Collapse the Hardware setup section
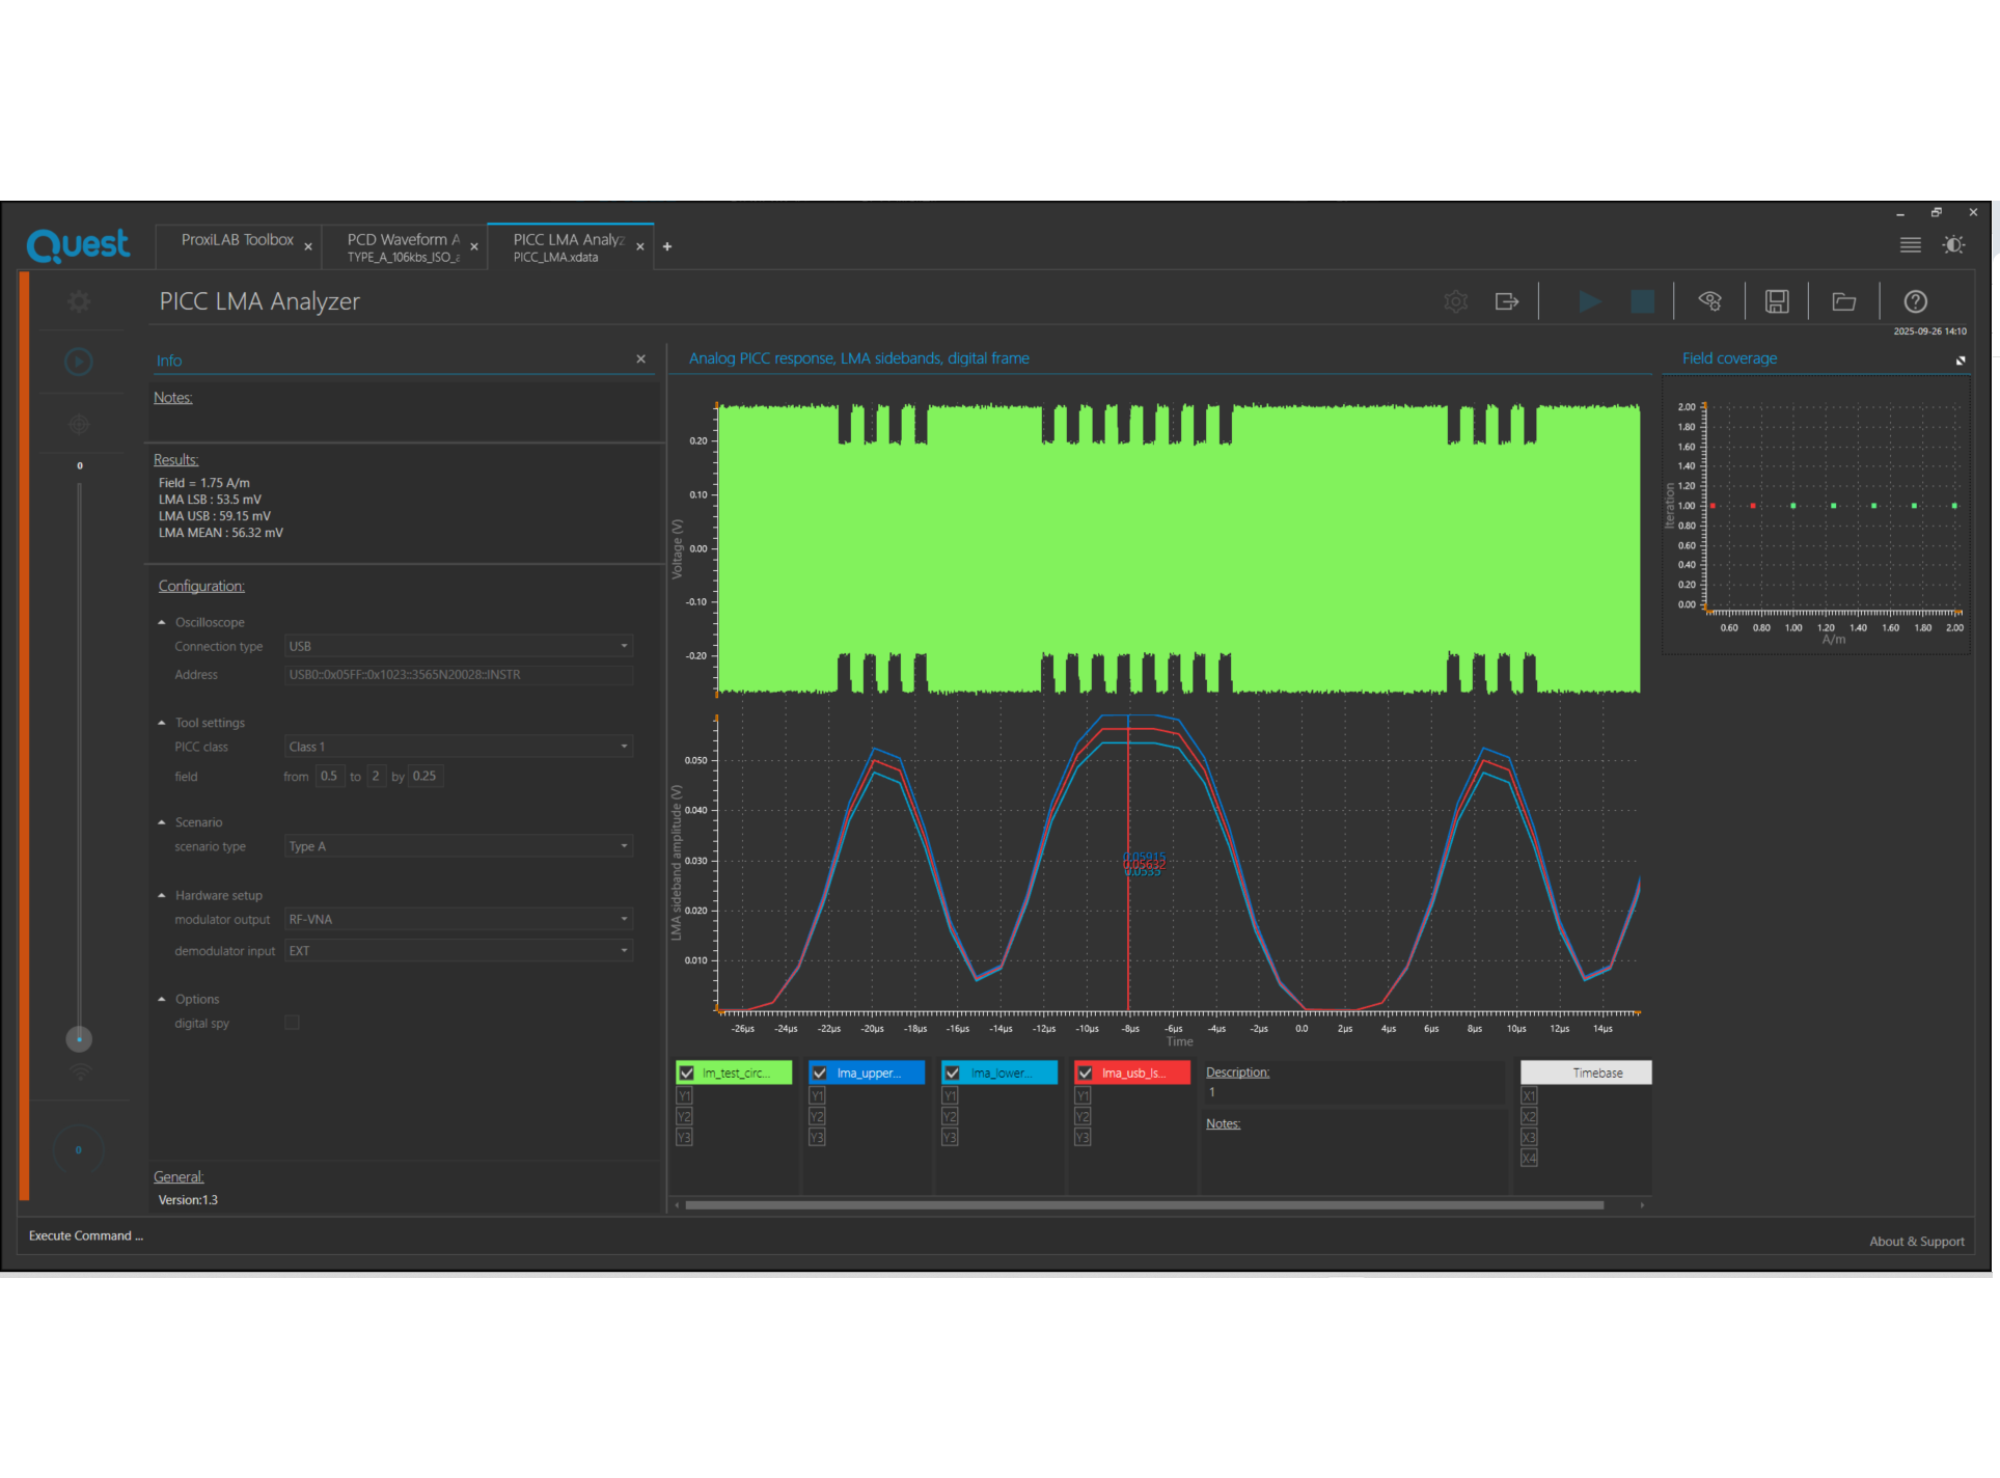Image resolution: width=2000 pixels, height=1478 pixels. 162,895
